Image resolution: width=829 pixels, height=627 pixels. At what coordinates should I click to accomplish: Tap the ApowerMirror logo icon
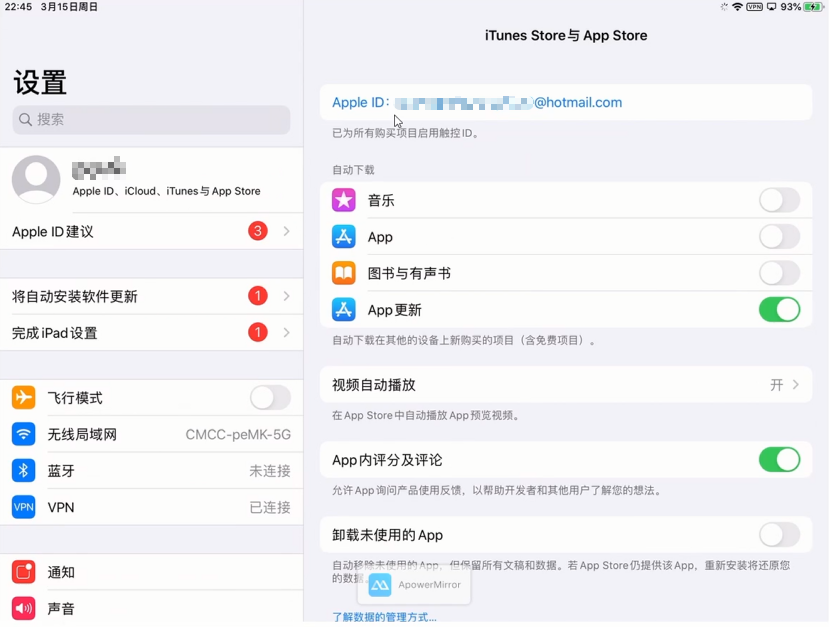380,585
